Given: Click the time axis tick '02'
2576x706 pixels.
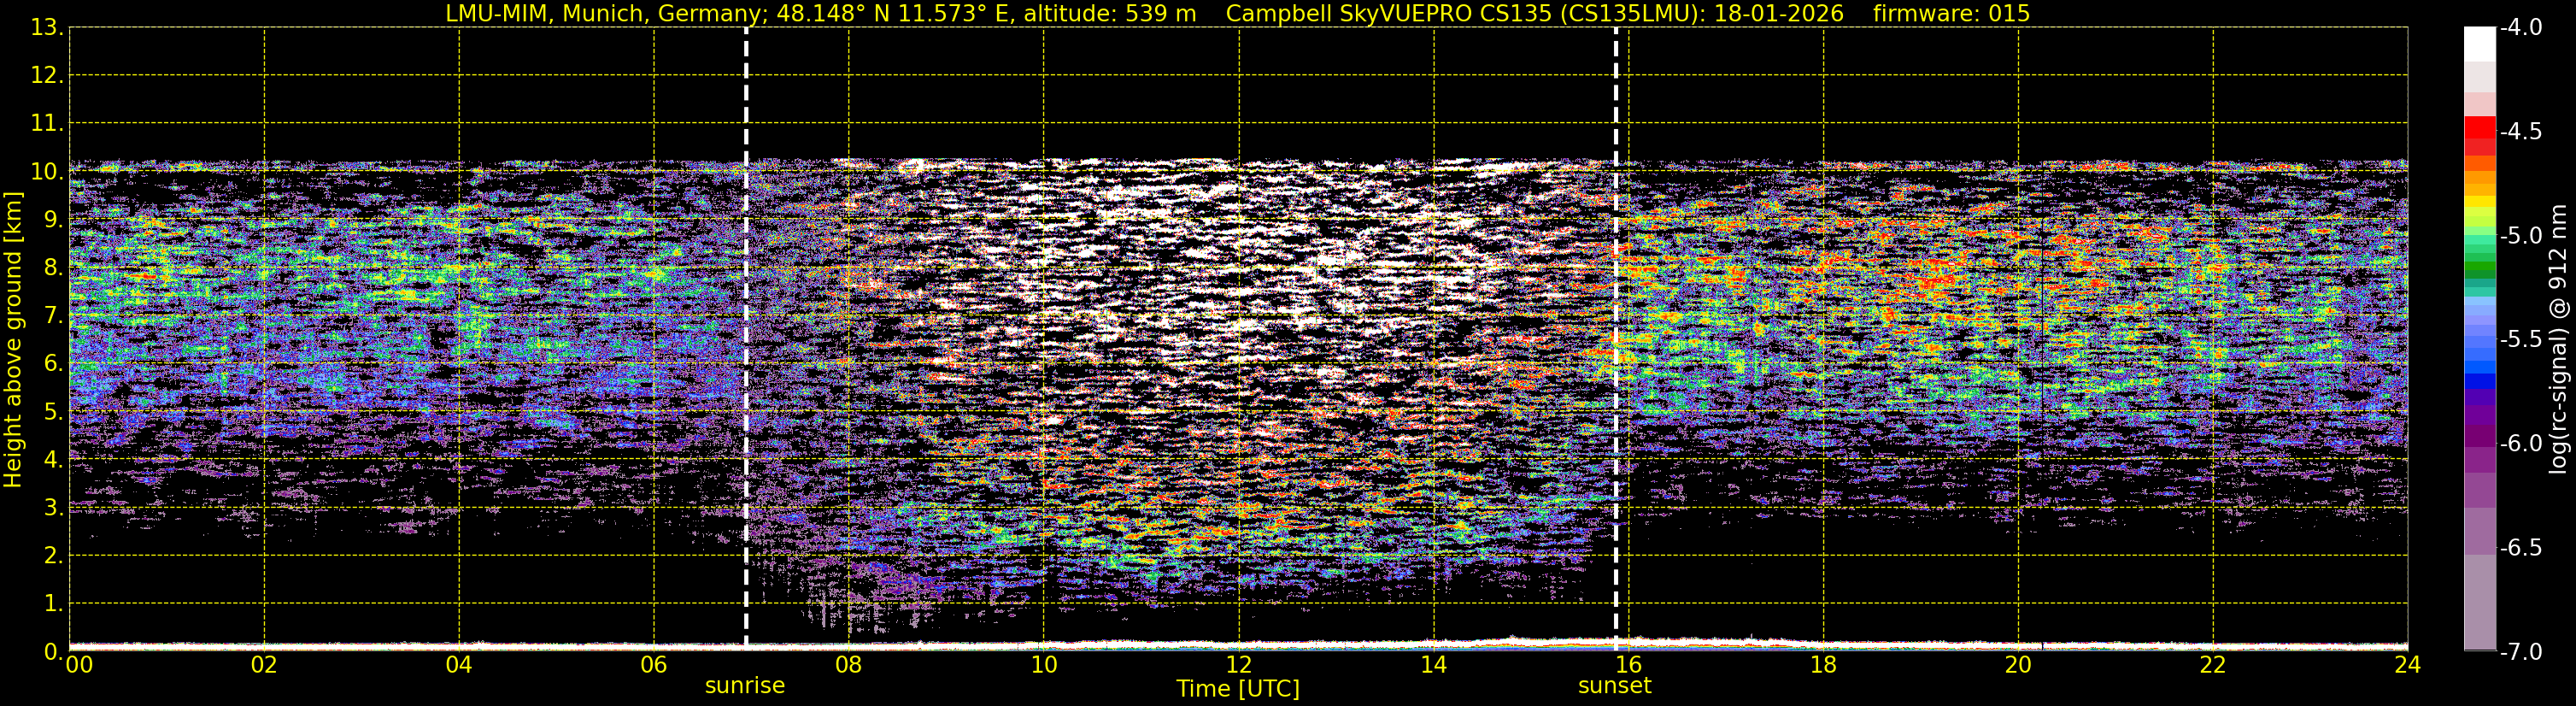Looking at the screenshot, I should pos(264,665).
